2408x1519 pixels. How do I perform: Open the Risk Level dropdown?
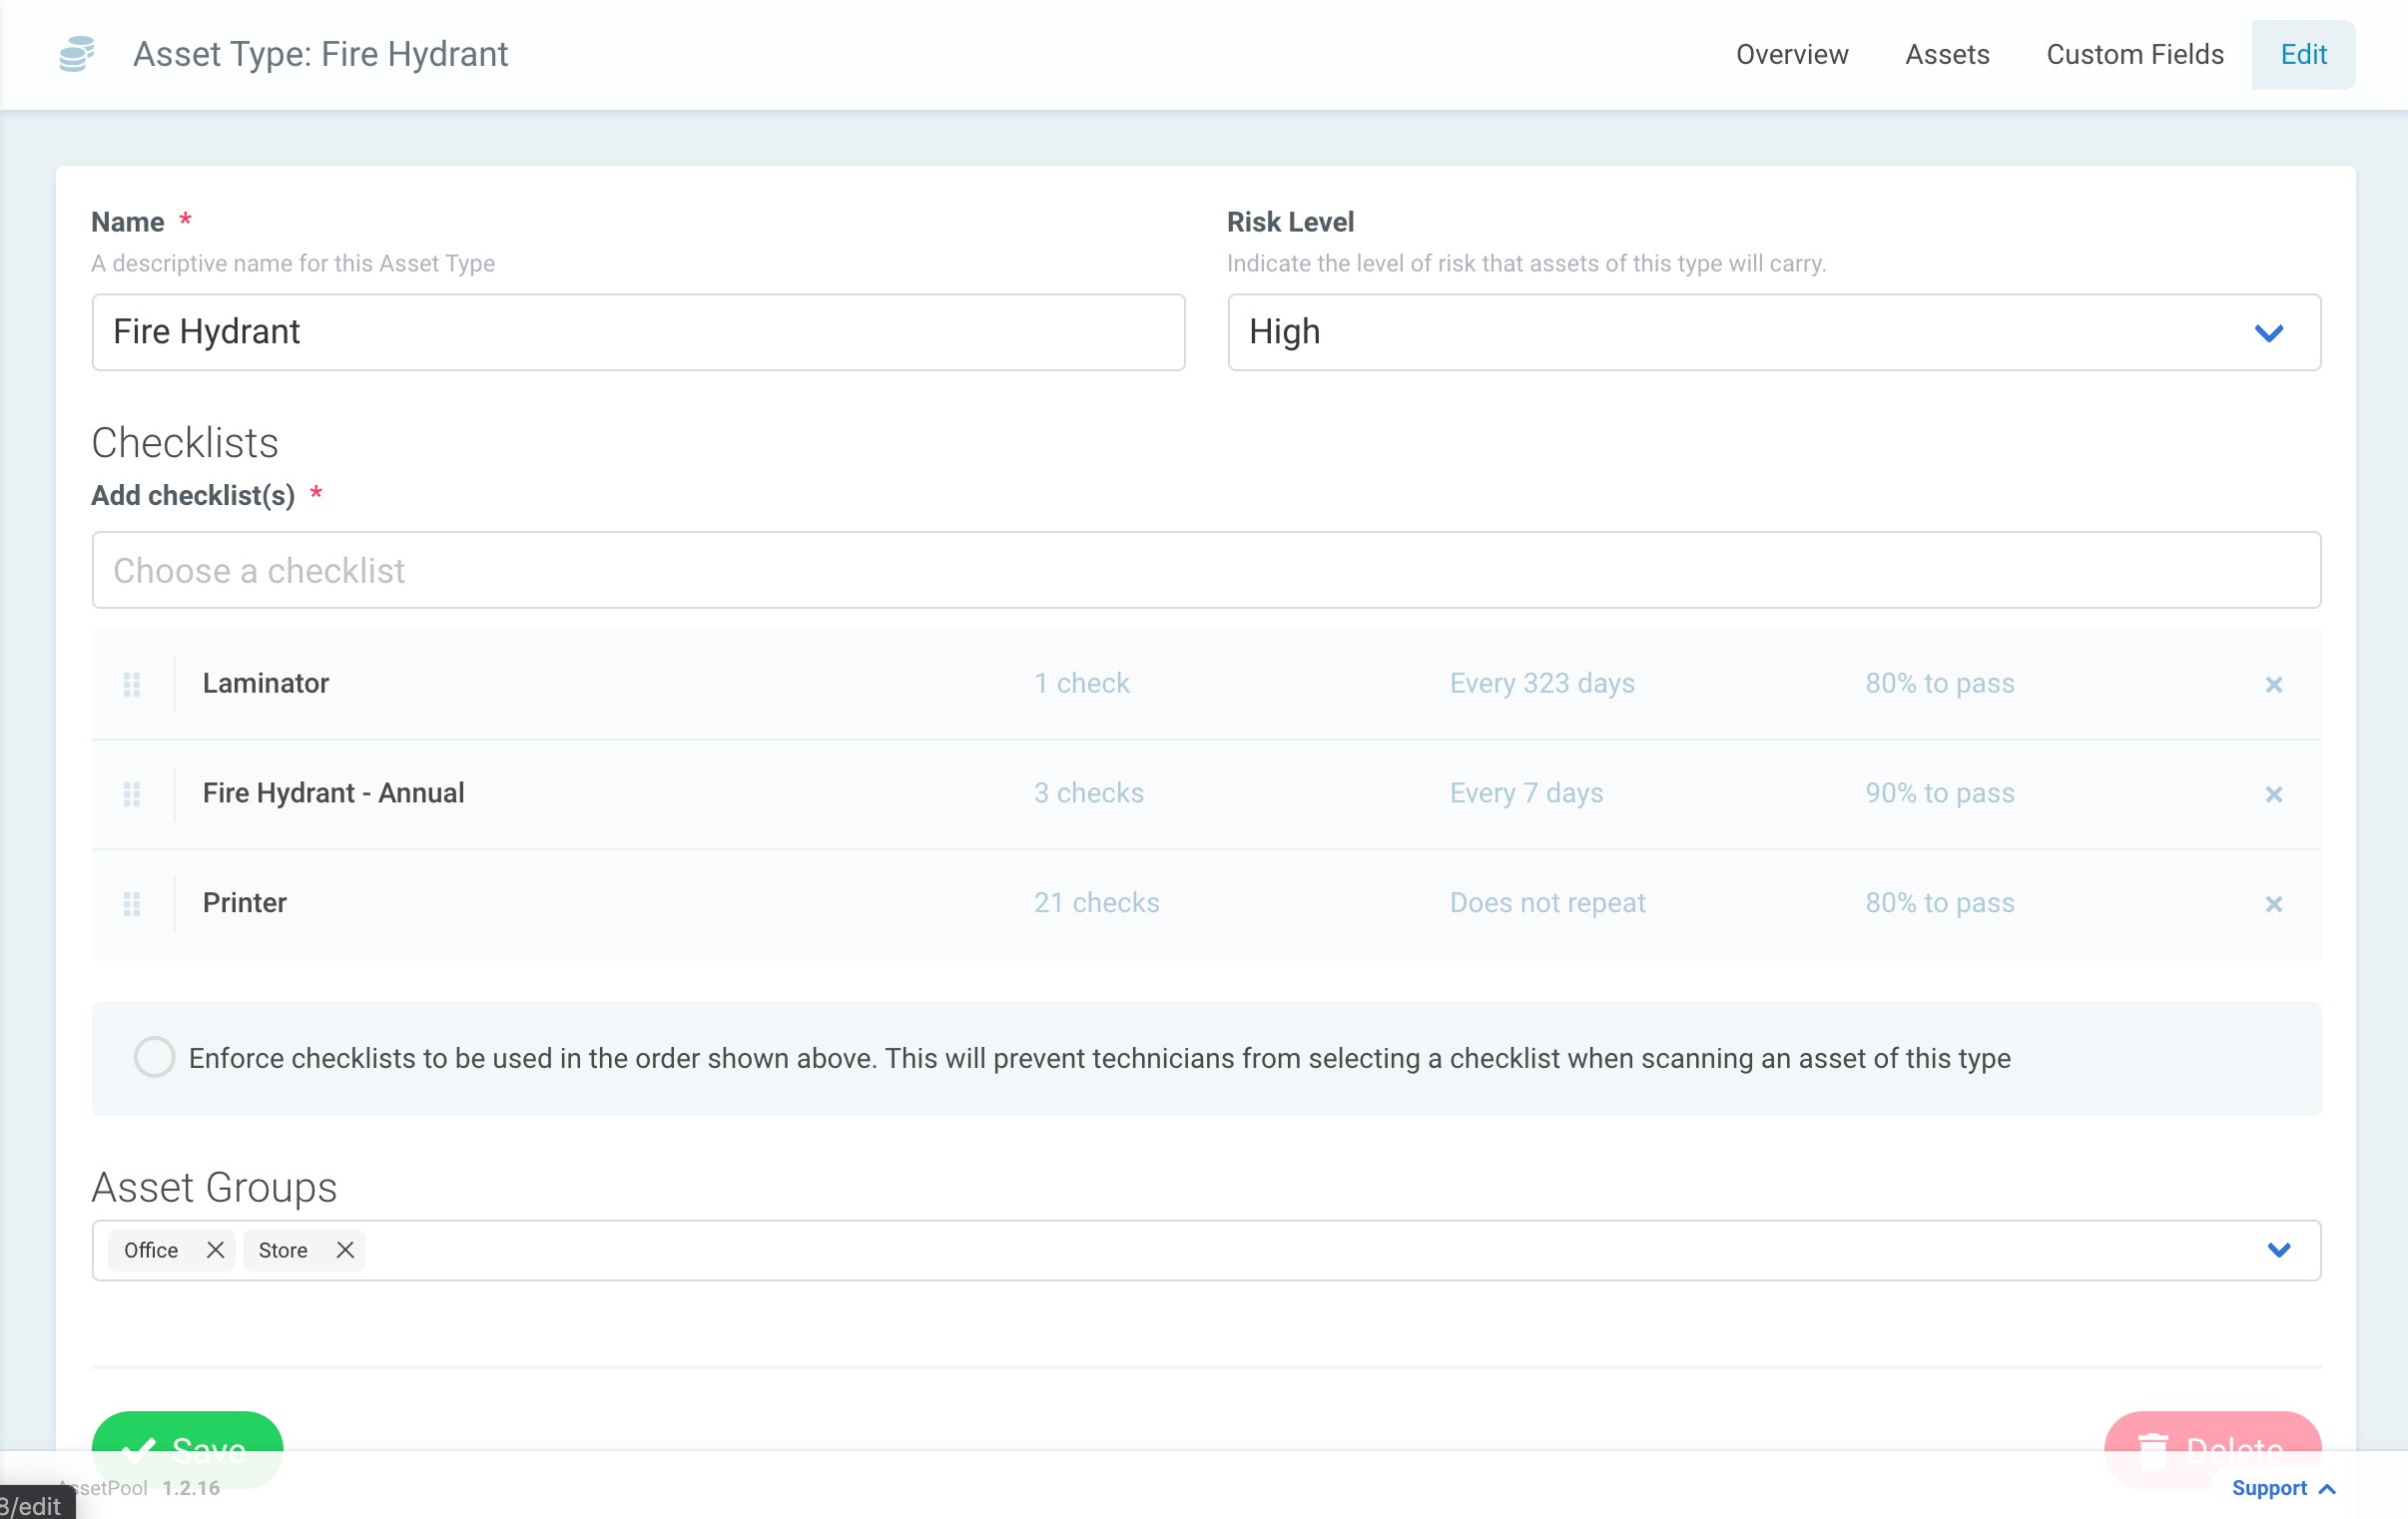1773,332
